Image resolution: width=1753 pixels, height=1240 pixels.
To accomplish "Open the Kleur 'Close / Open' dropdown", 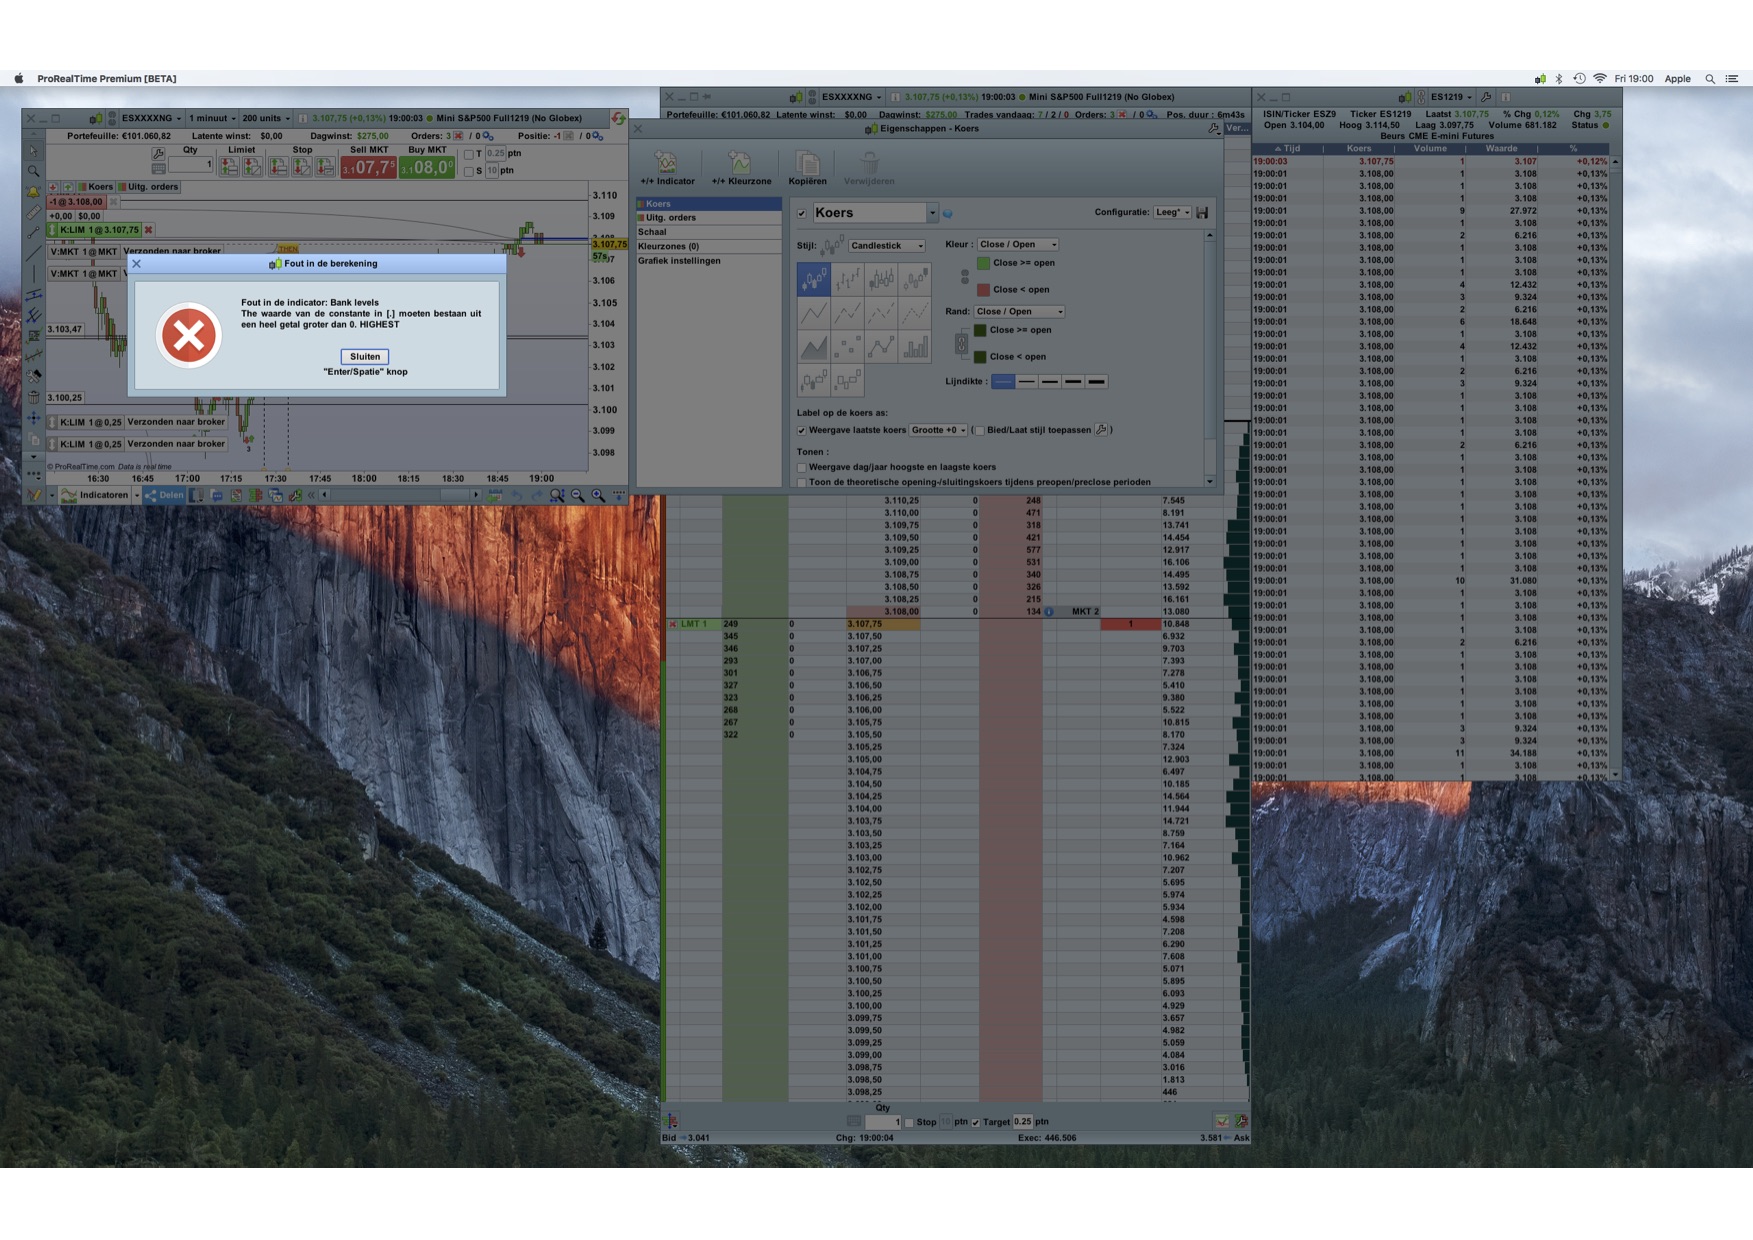I will point(1017,244).
